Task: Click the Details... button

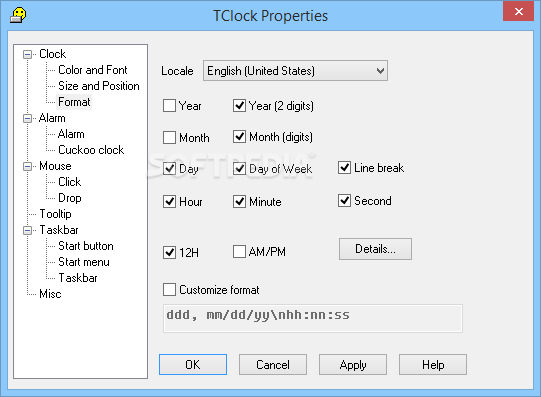Action: point(375,249)
